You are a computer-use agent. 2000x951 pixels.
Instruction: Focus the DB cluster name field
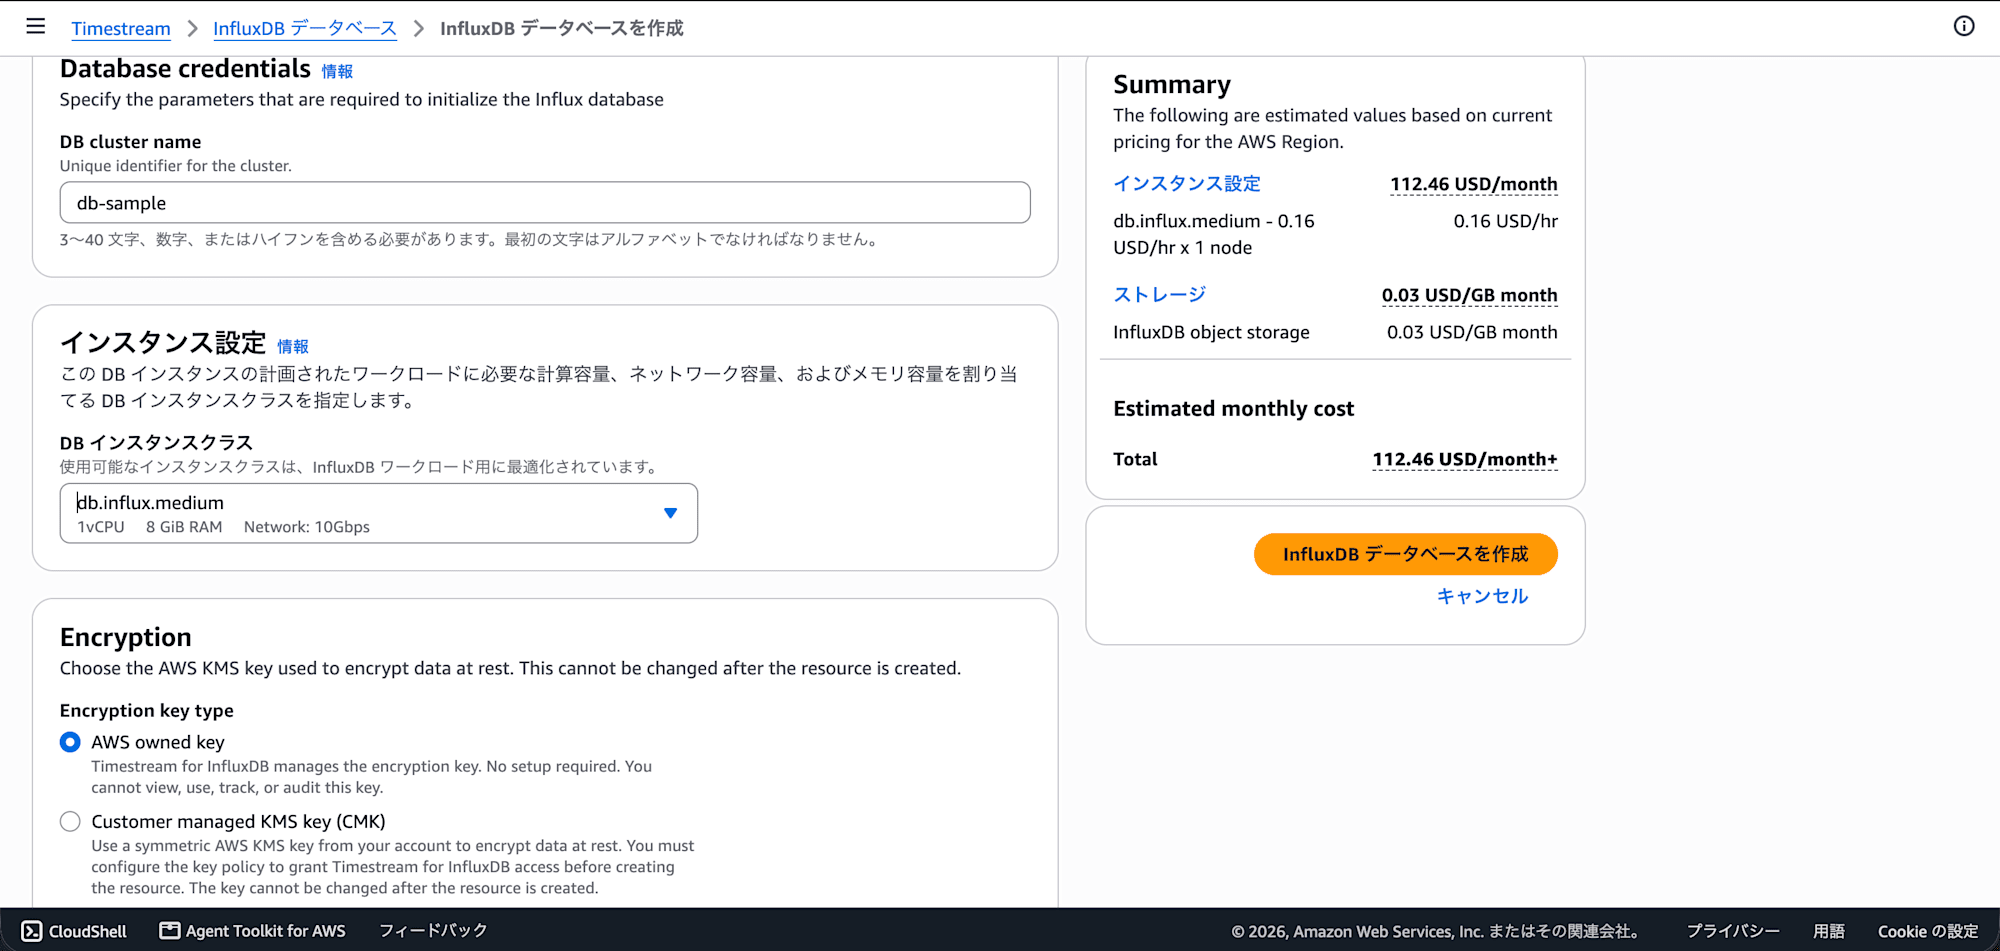click(545, 203)
